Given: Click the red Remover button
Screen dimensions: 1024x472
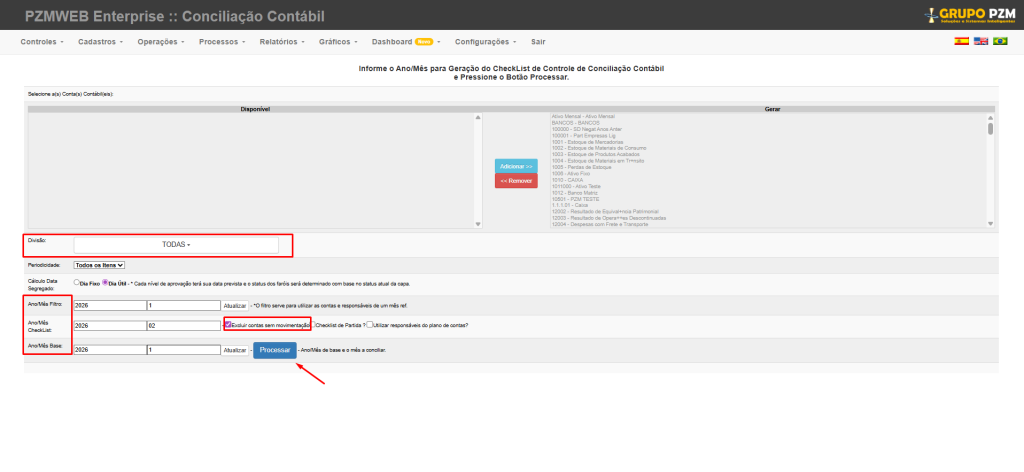Looking at the screenshot, I should 515,181.
